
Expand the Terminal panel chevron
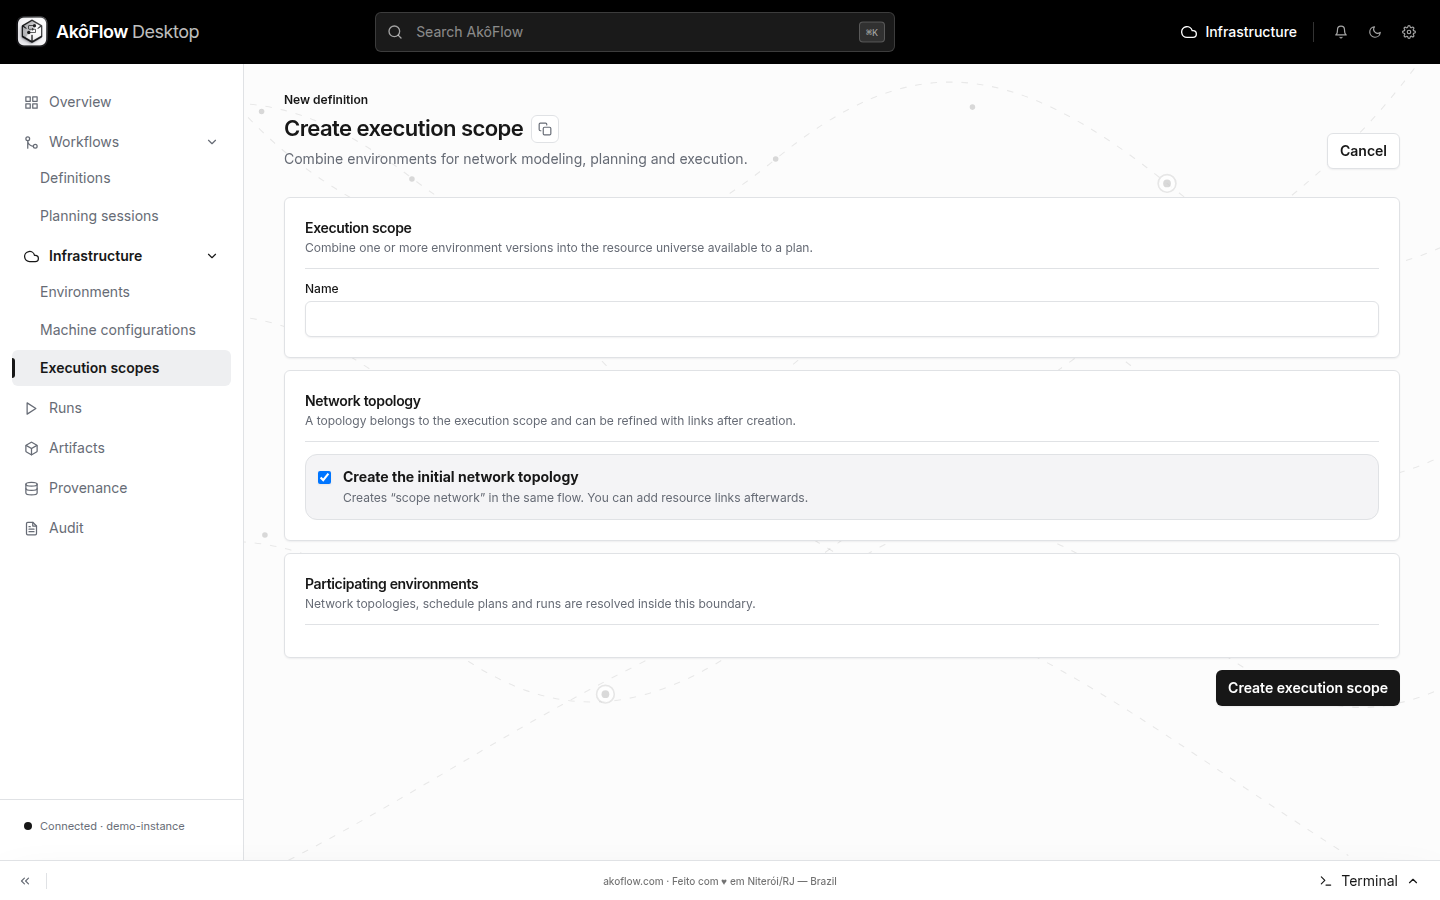(x=1413, y=881)
